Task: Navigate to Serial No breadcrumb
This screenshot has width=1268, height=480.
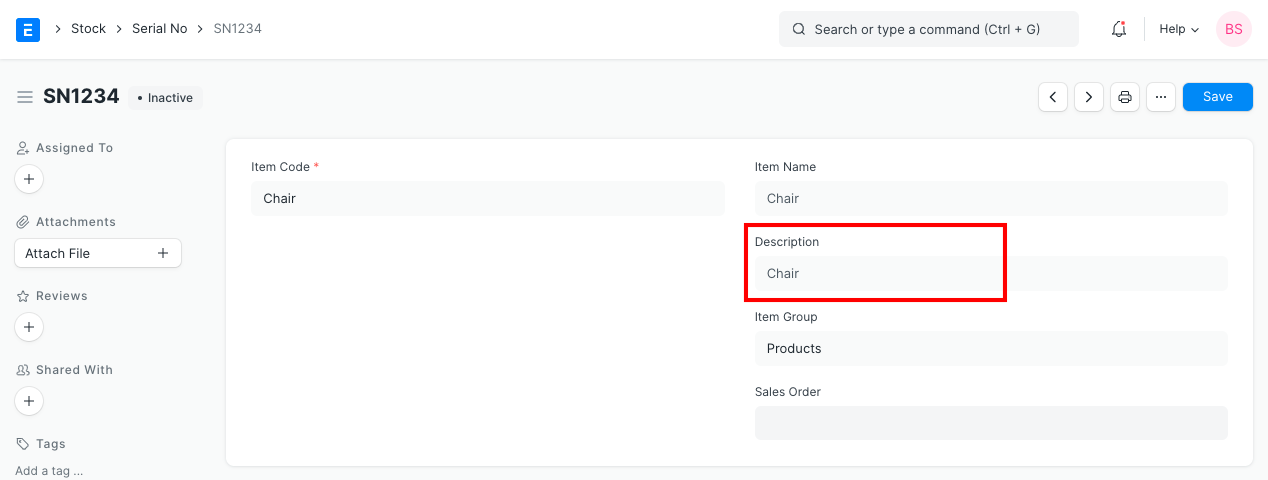Action: [159, 29]
